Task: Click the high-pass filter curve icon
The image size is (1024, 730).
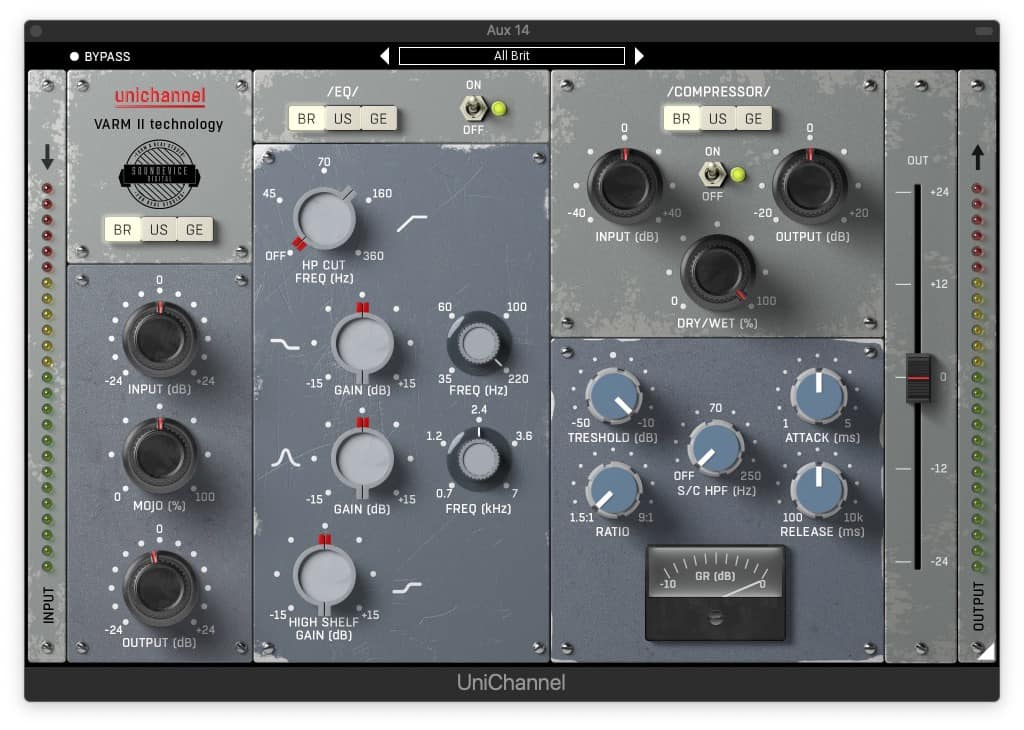Action: click(412, 223)
